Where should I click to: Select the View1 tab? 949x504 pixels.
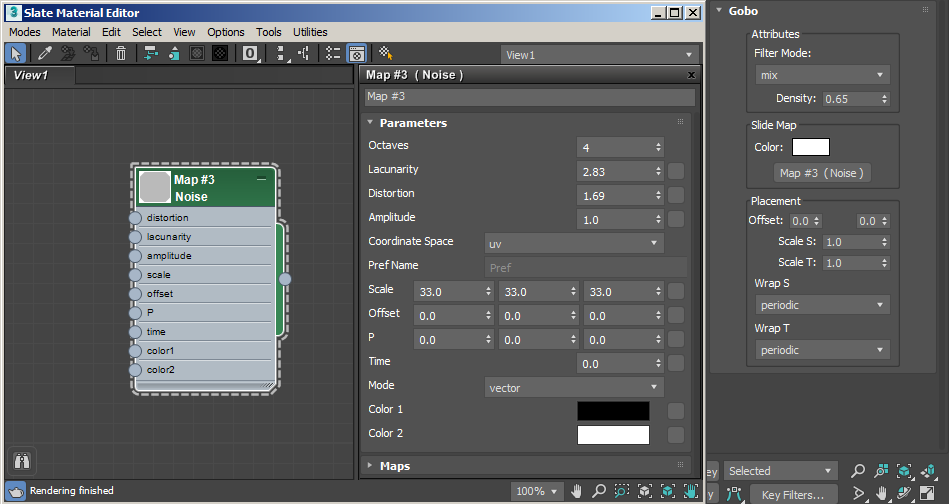tap(39, 75)
